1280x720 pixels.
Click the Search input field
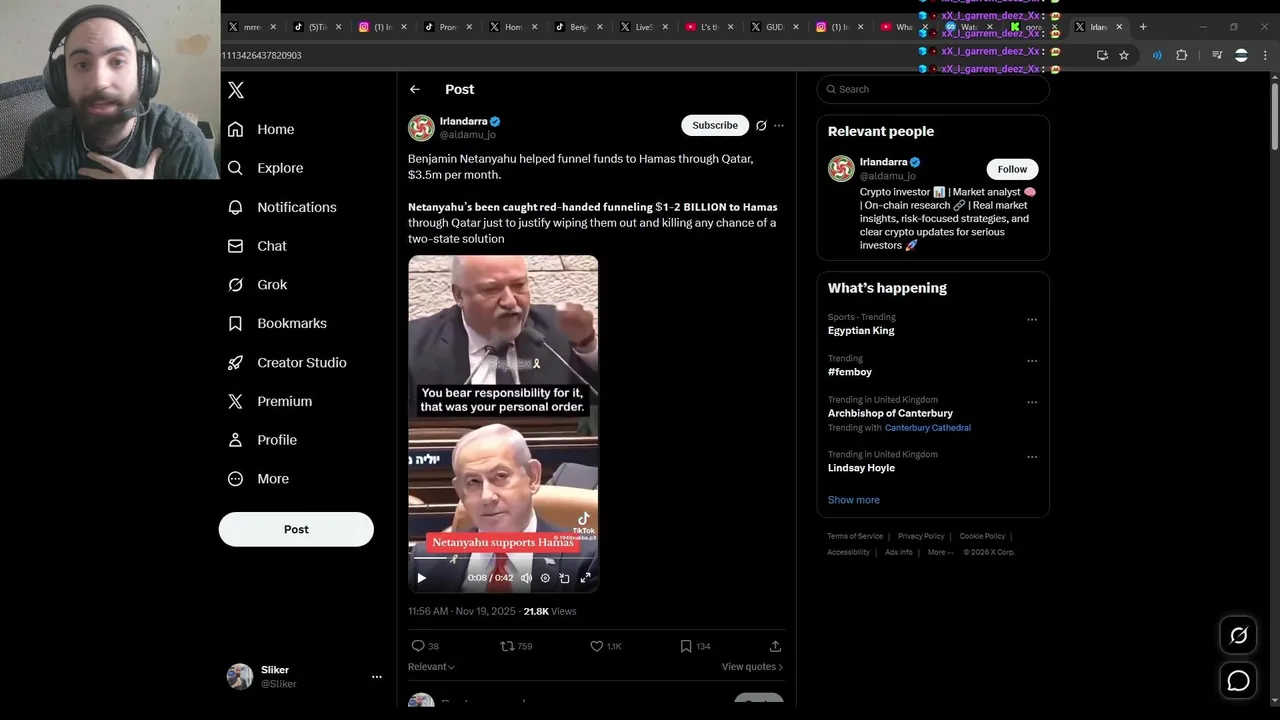933,89
